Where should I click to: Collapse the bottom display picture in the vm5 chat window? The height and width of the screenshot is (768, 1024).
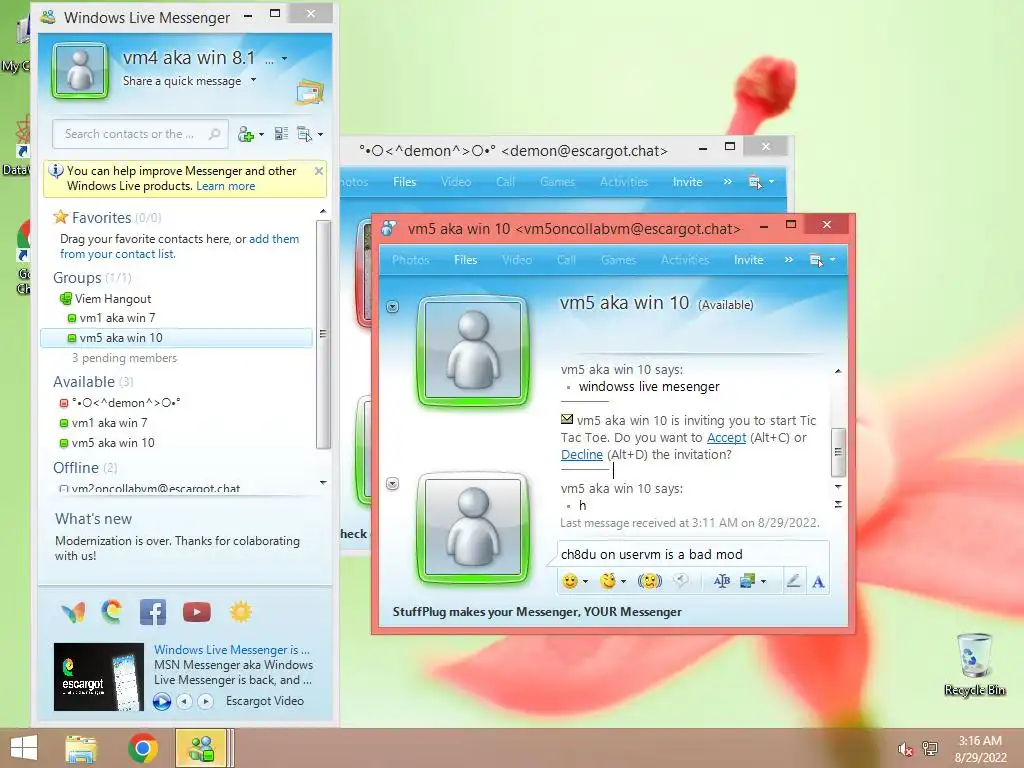point(392,484)
